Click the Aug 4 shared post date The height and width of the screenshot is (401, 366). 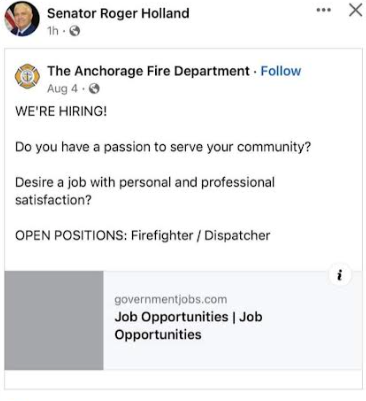click(62, 89)
